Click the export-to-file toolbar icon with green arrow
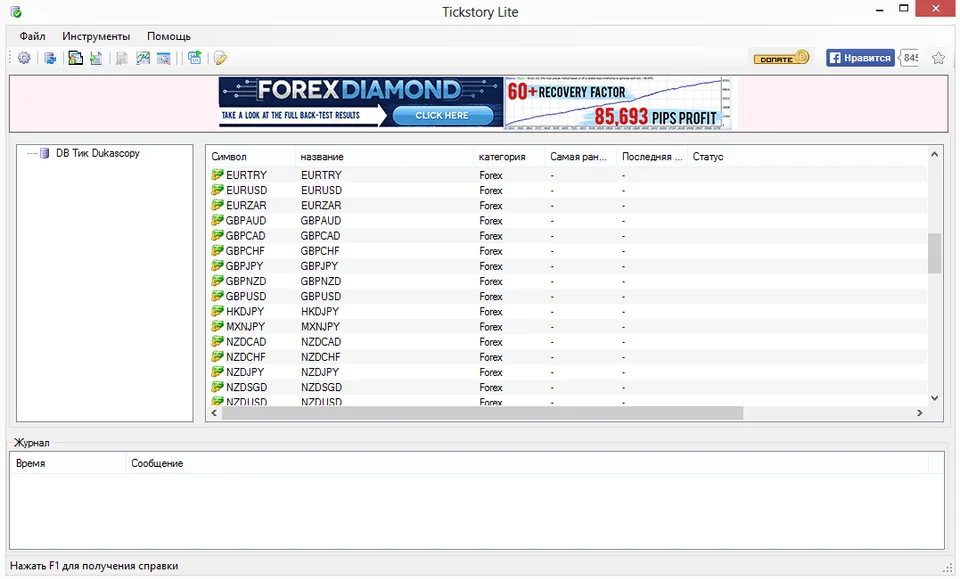 pos(96,58)
